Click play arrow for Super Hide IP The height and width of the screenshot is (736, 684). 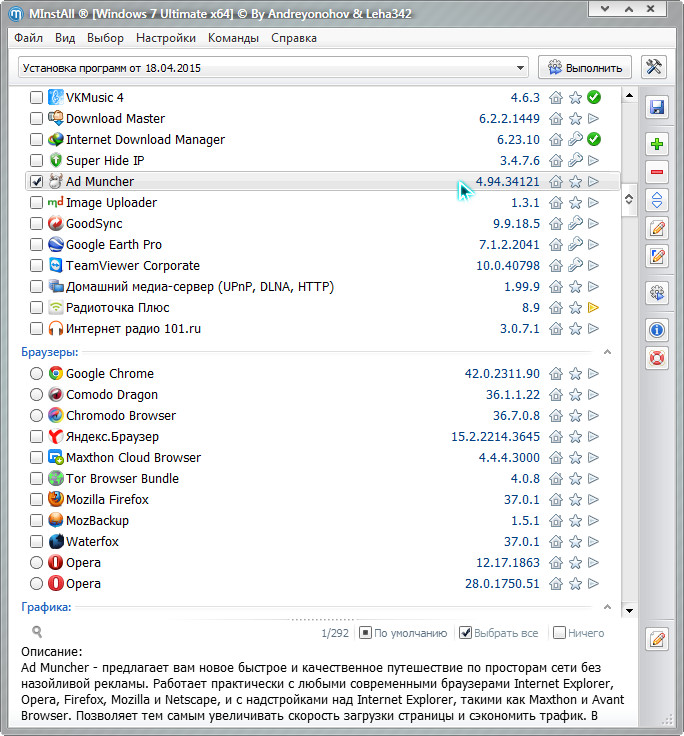point(593,161)
